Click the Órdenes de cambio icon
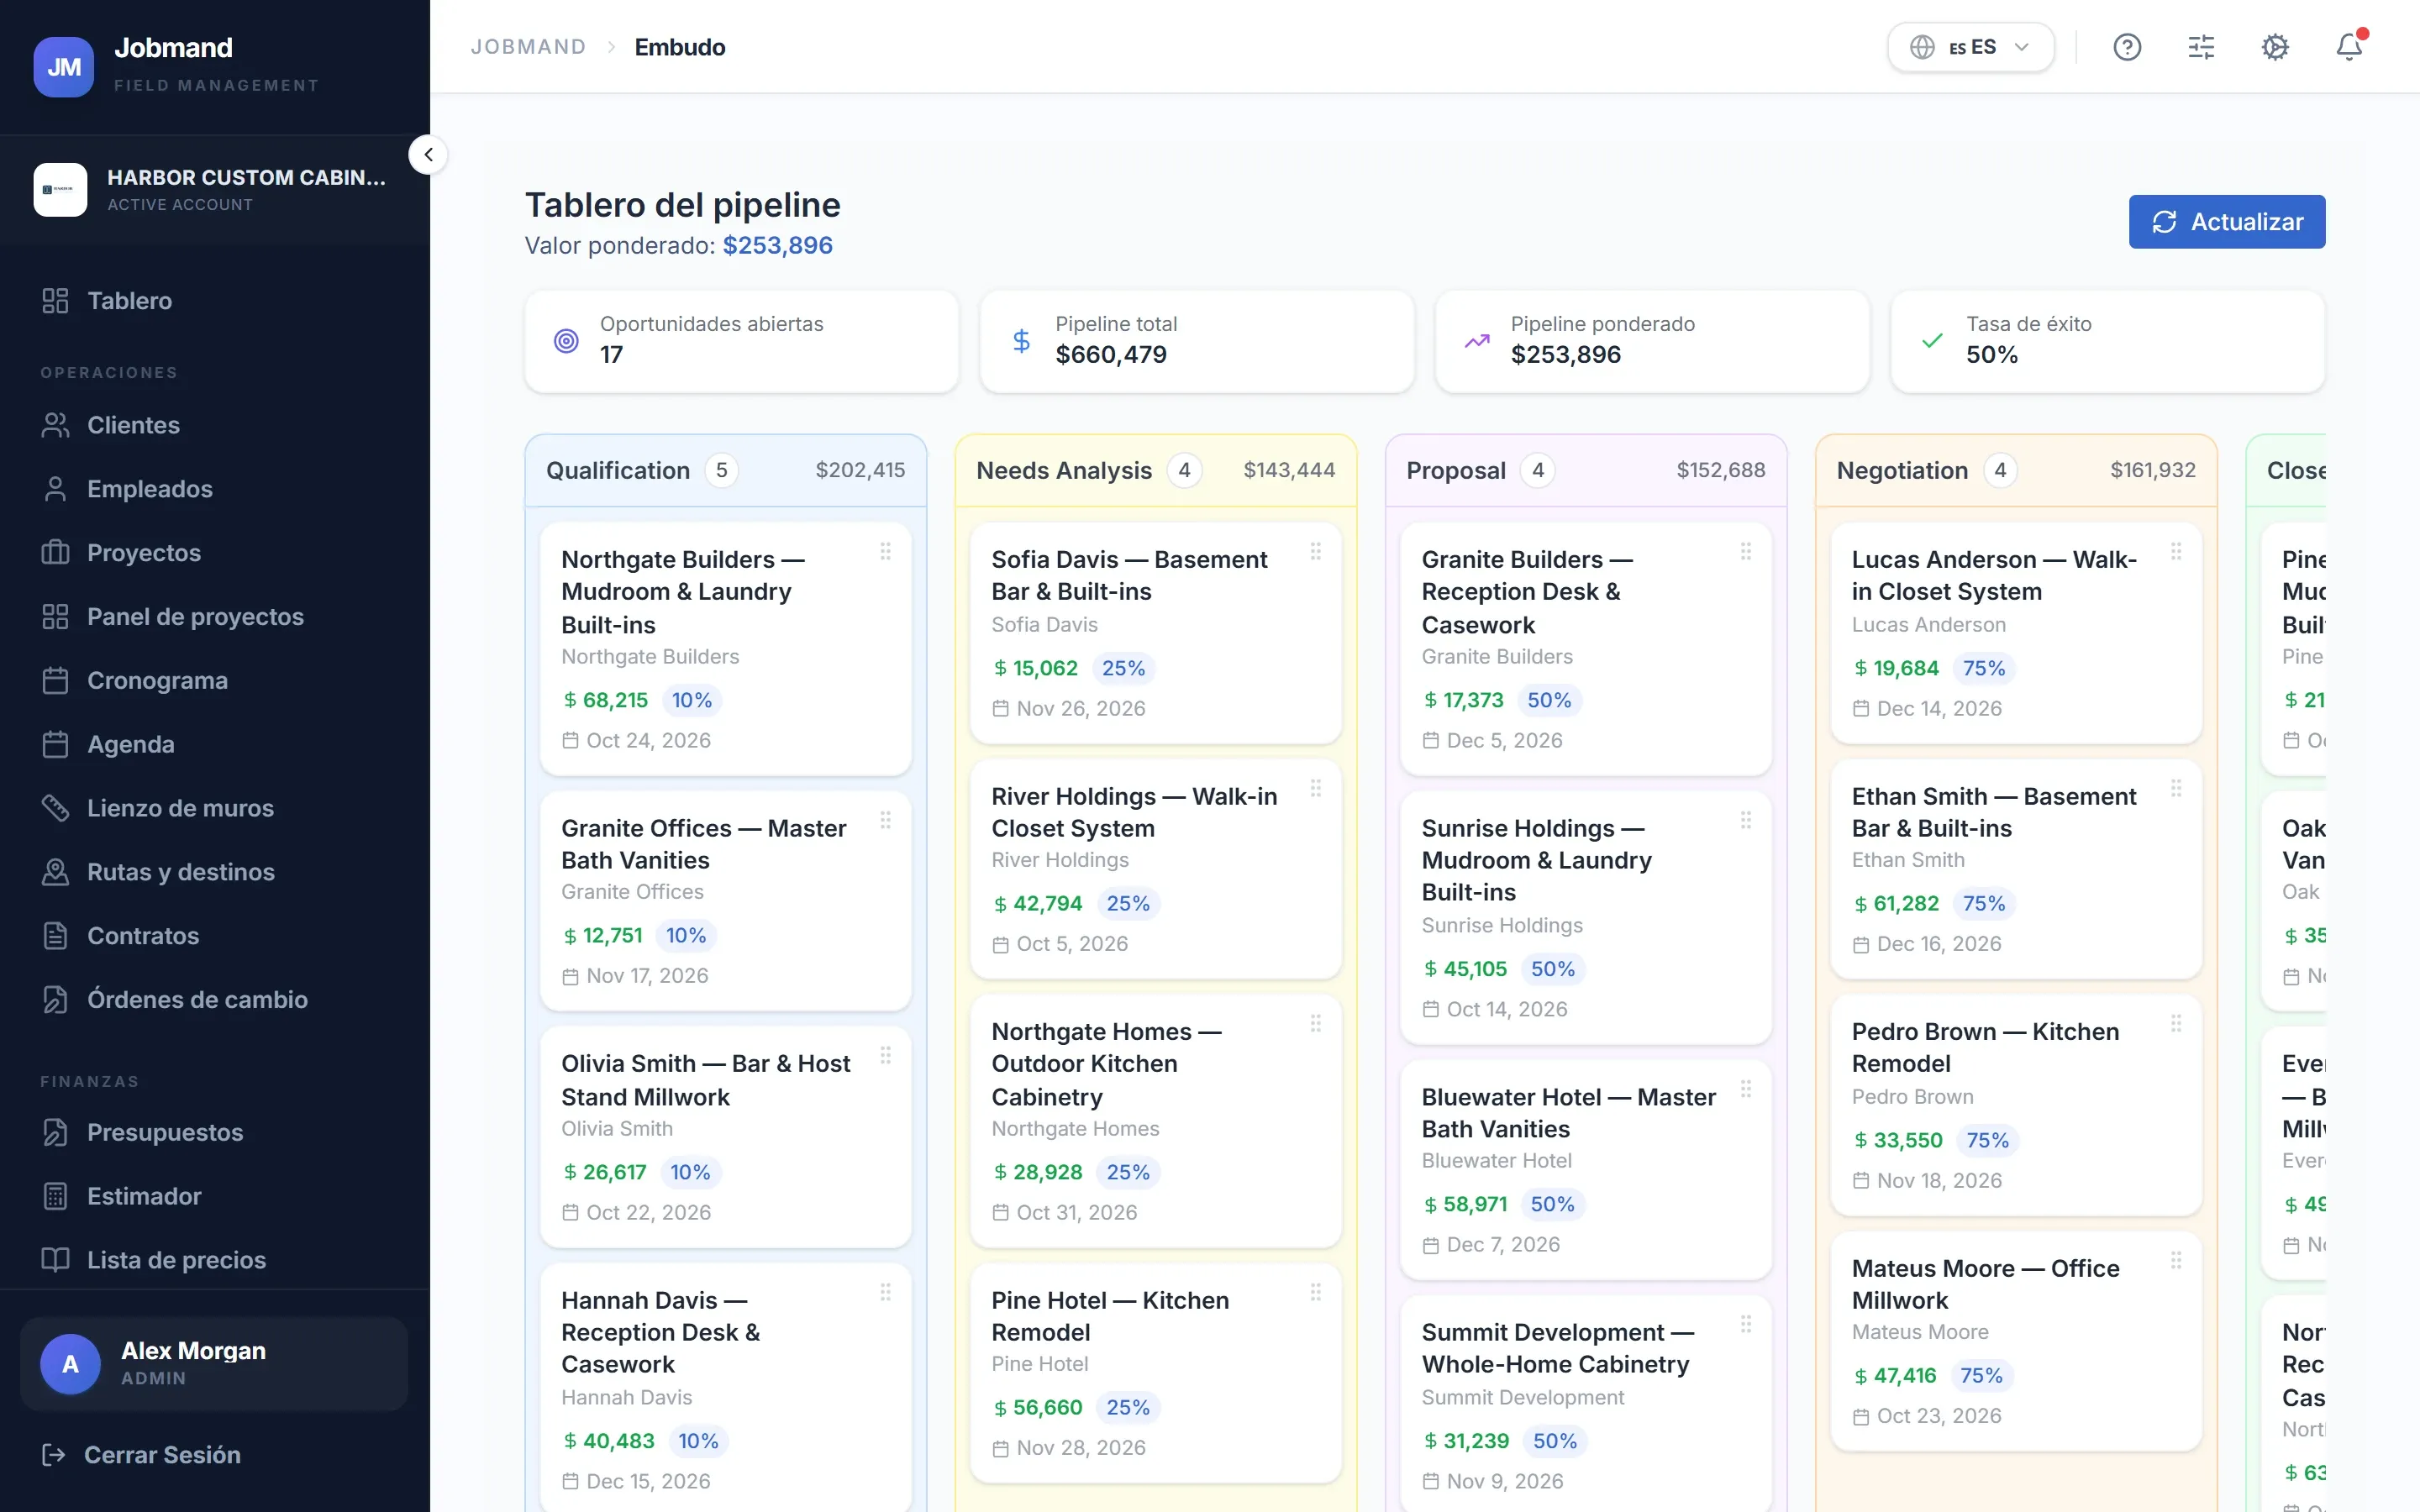2420x1512 pixels. (x=55, y=1000)
